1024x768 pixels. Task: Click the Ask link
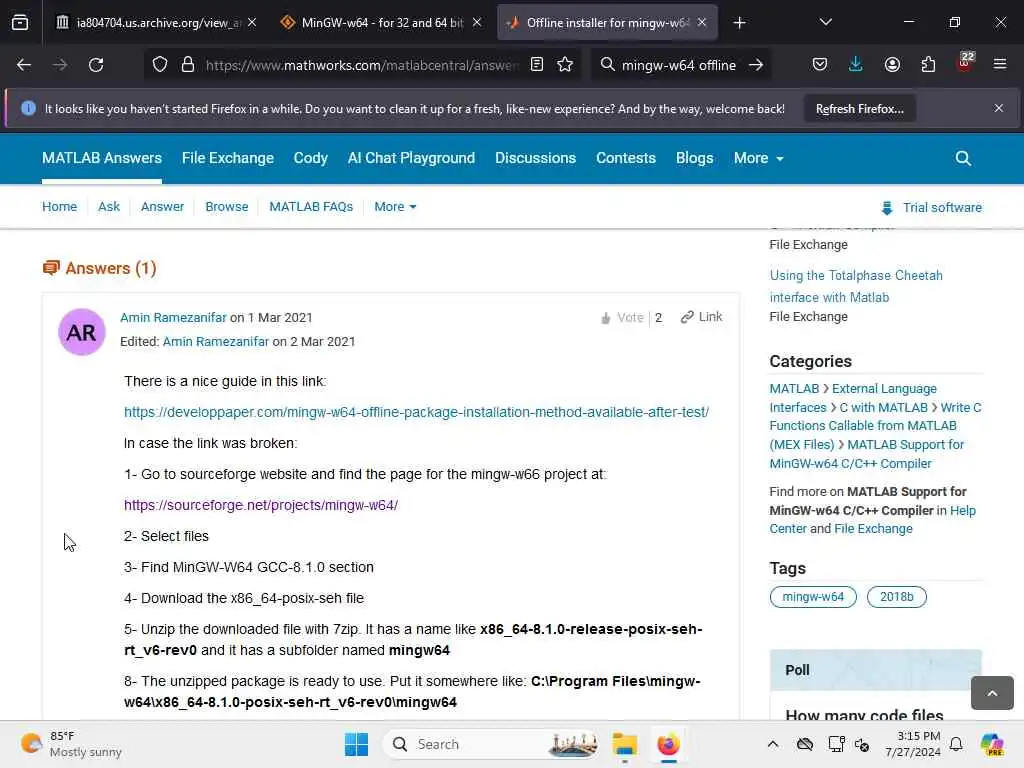tap(108, 206)
